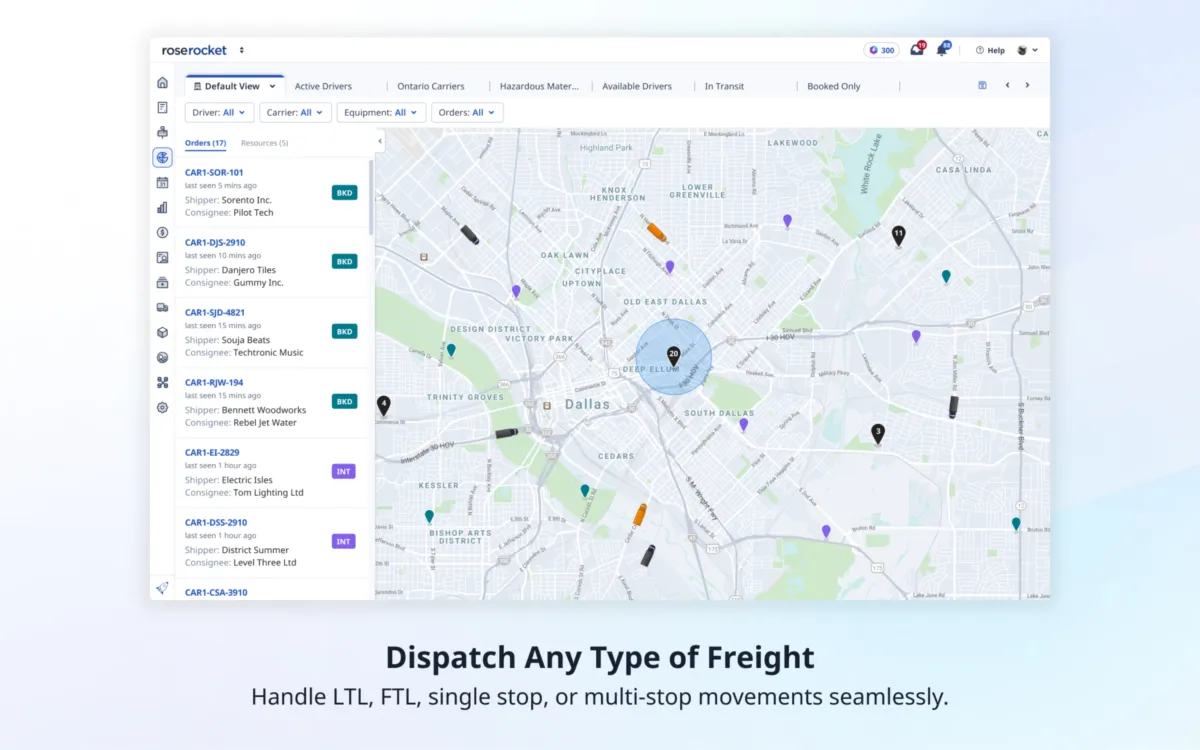Switch to the Active Drivers view tab
Viewport: 1200px width, 750px height.
tap(323, 86)
